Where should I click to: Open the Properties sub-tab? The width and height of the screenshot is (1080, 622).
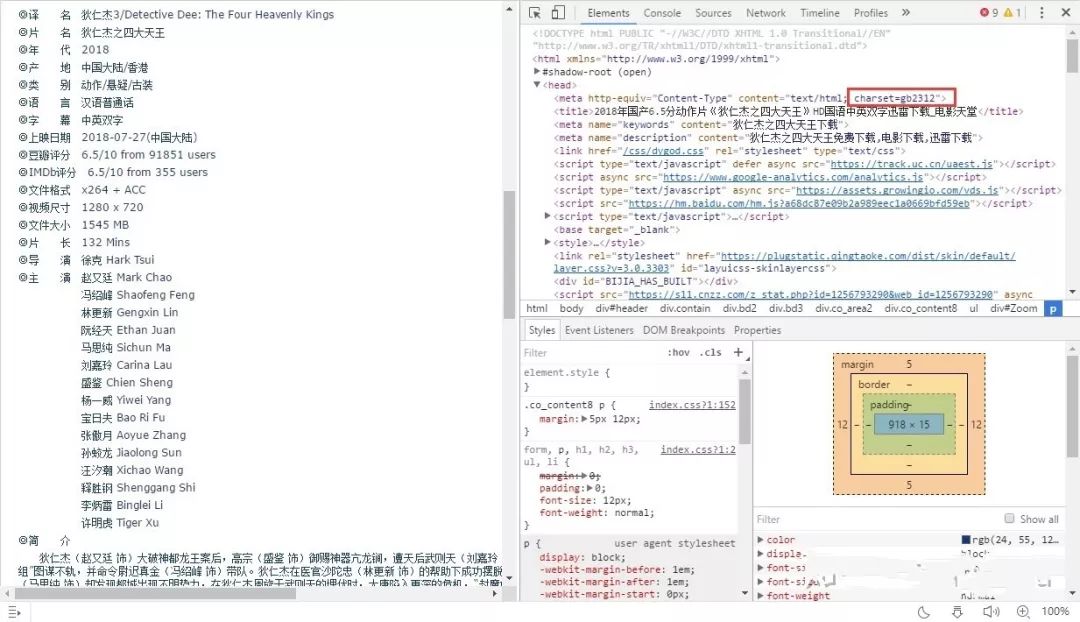coord(757,330)
